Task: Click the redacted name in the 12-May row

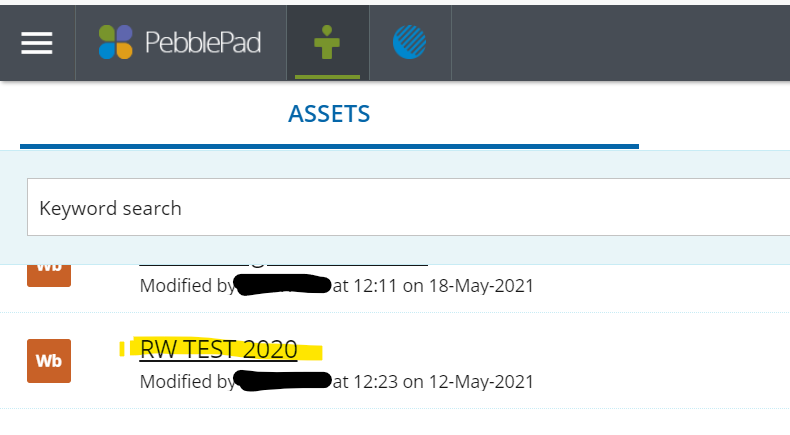Action: (283, 381)
